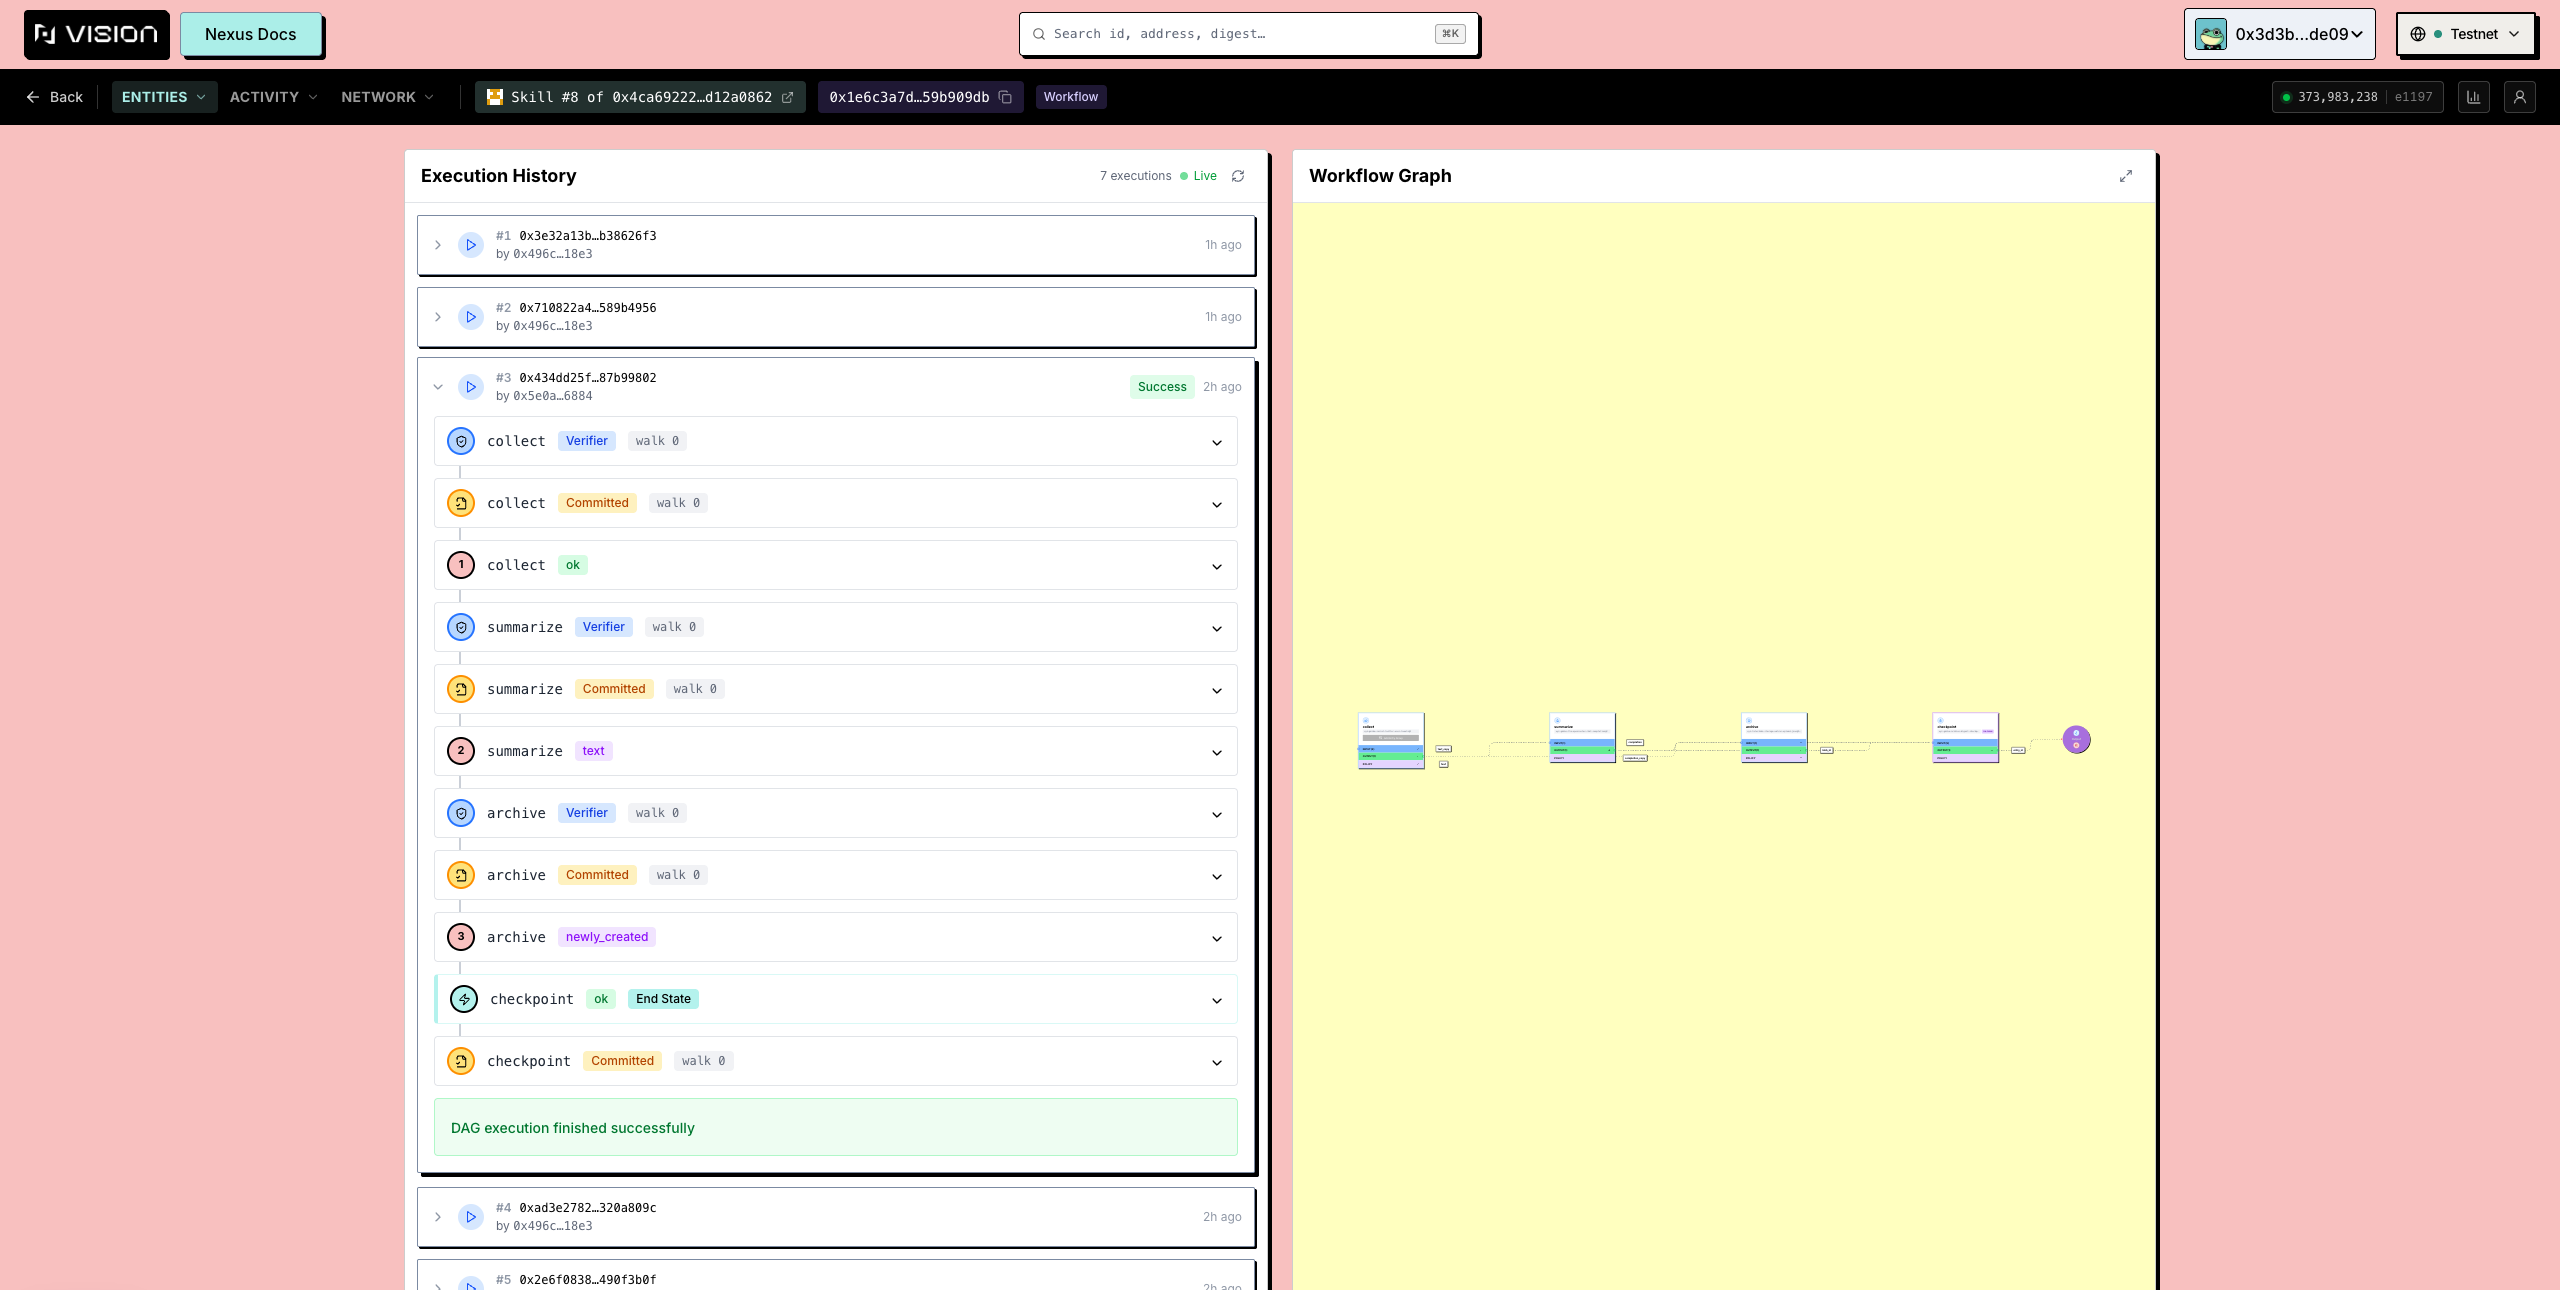This screenshot has height=1290, width=2560.
Task: Click step number 3 archive icon
Action: [461, 937]
